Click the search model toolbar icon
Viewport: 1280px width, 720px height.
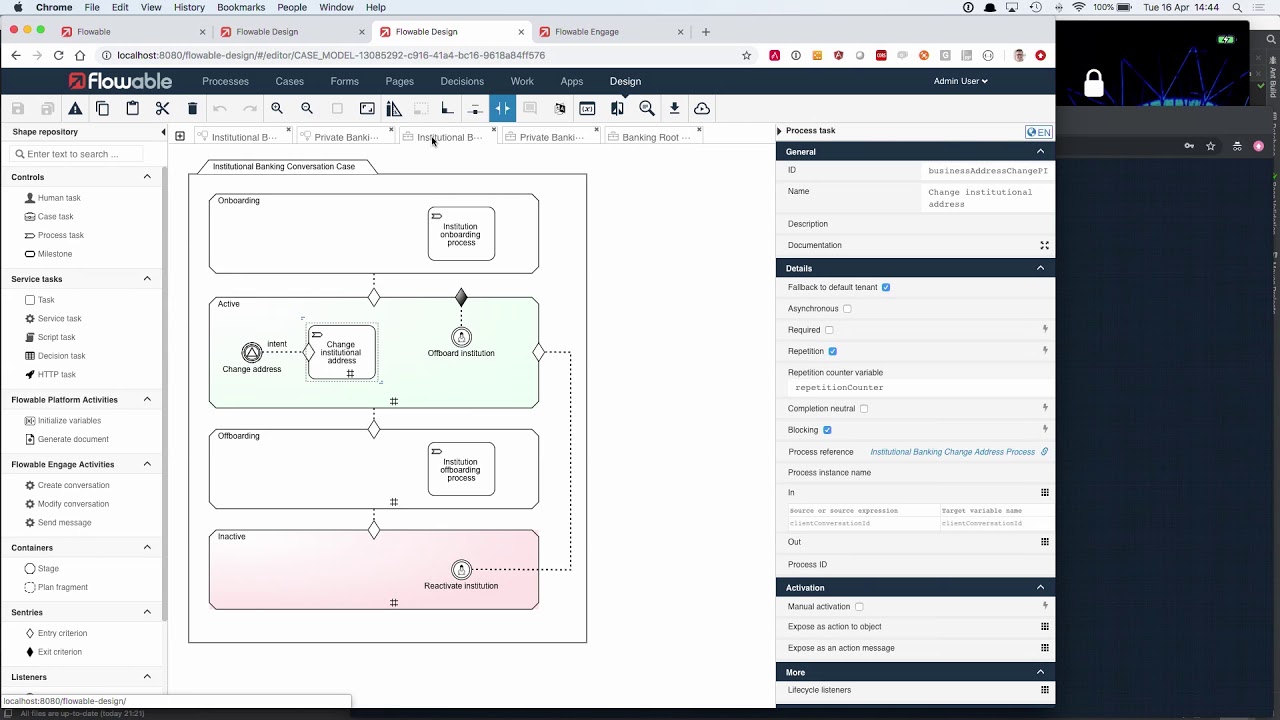tap(647, 108)
